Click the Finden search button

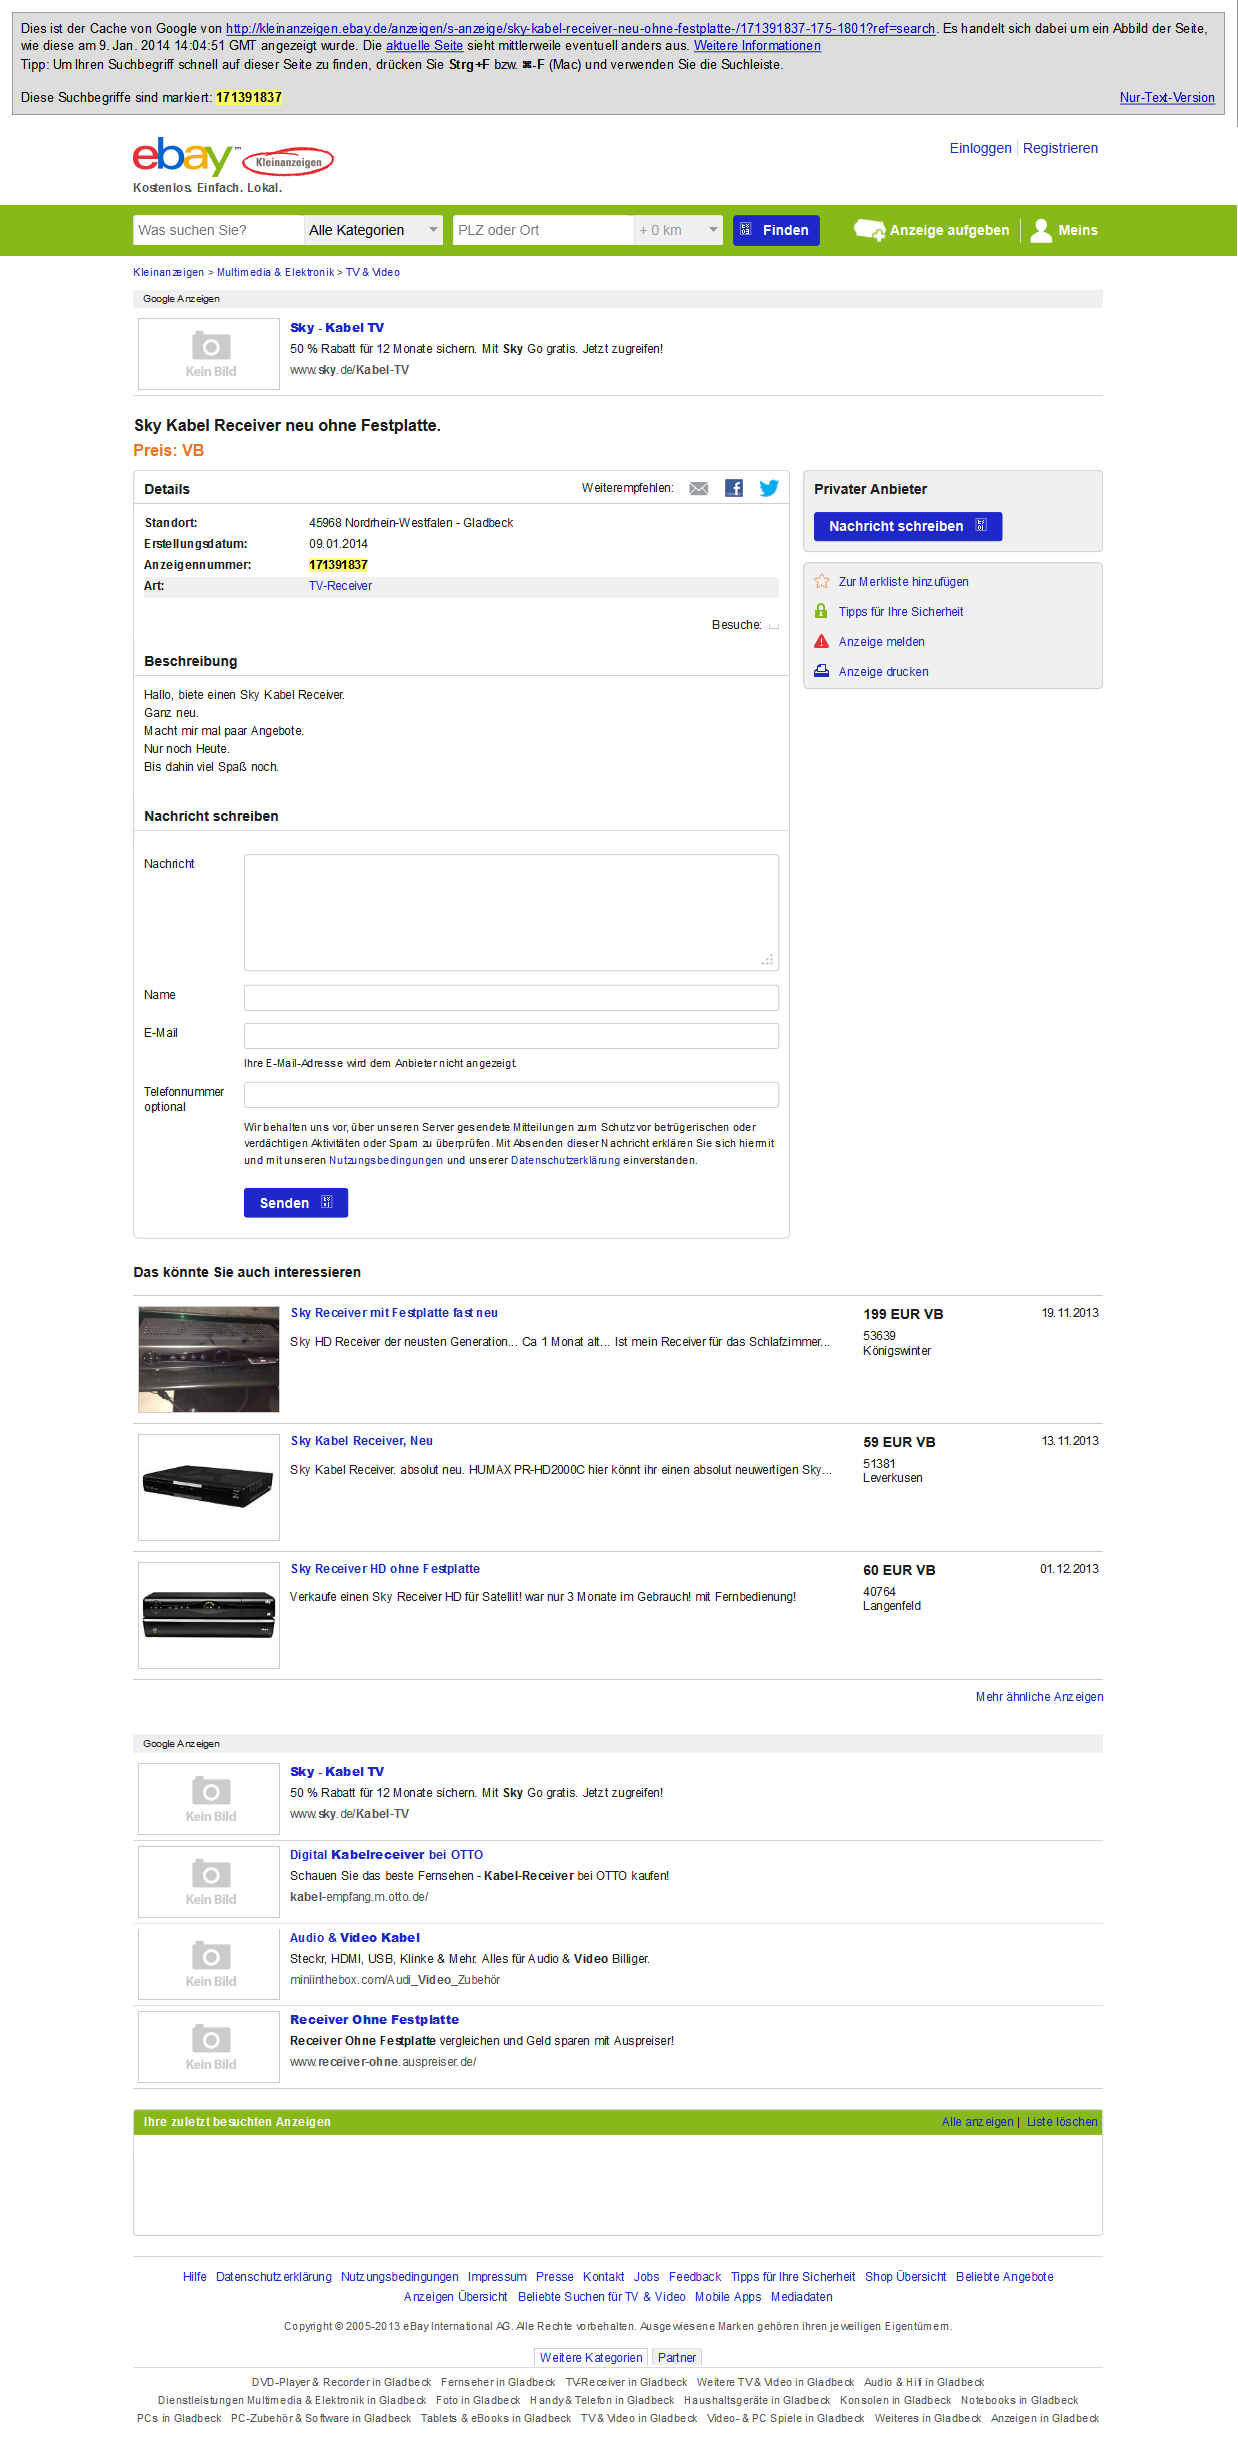776,230
